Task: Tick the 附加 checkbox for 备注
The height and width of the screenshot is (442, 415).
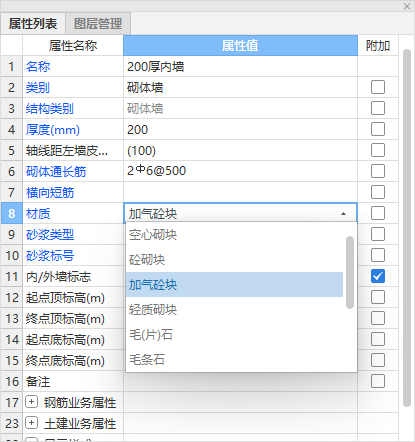Action: click(378, 381)
